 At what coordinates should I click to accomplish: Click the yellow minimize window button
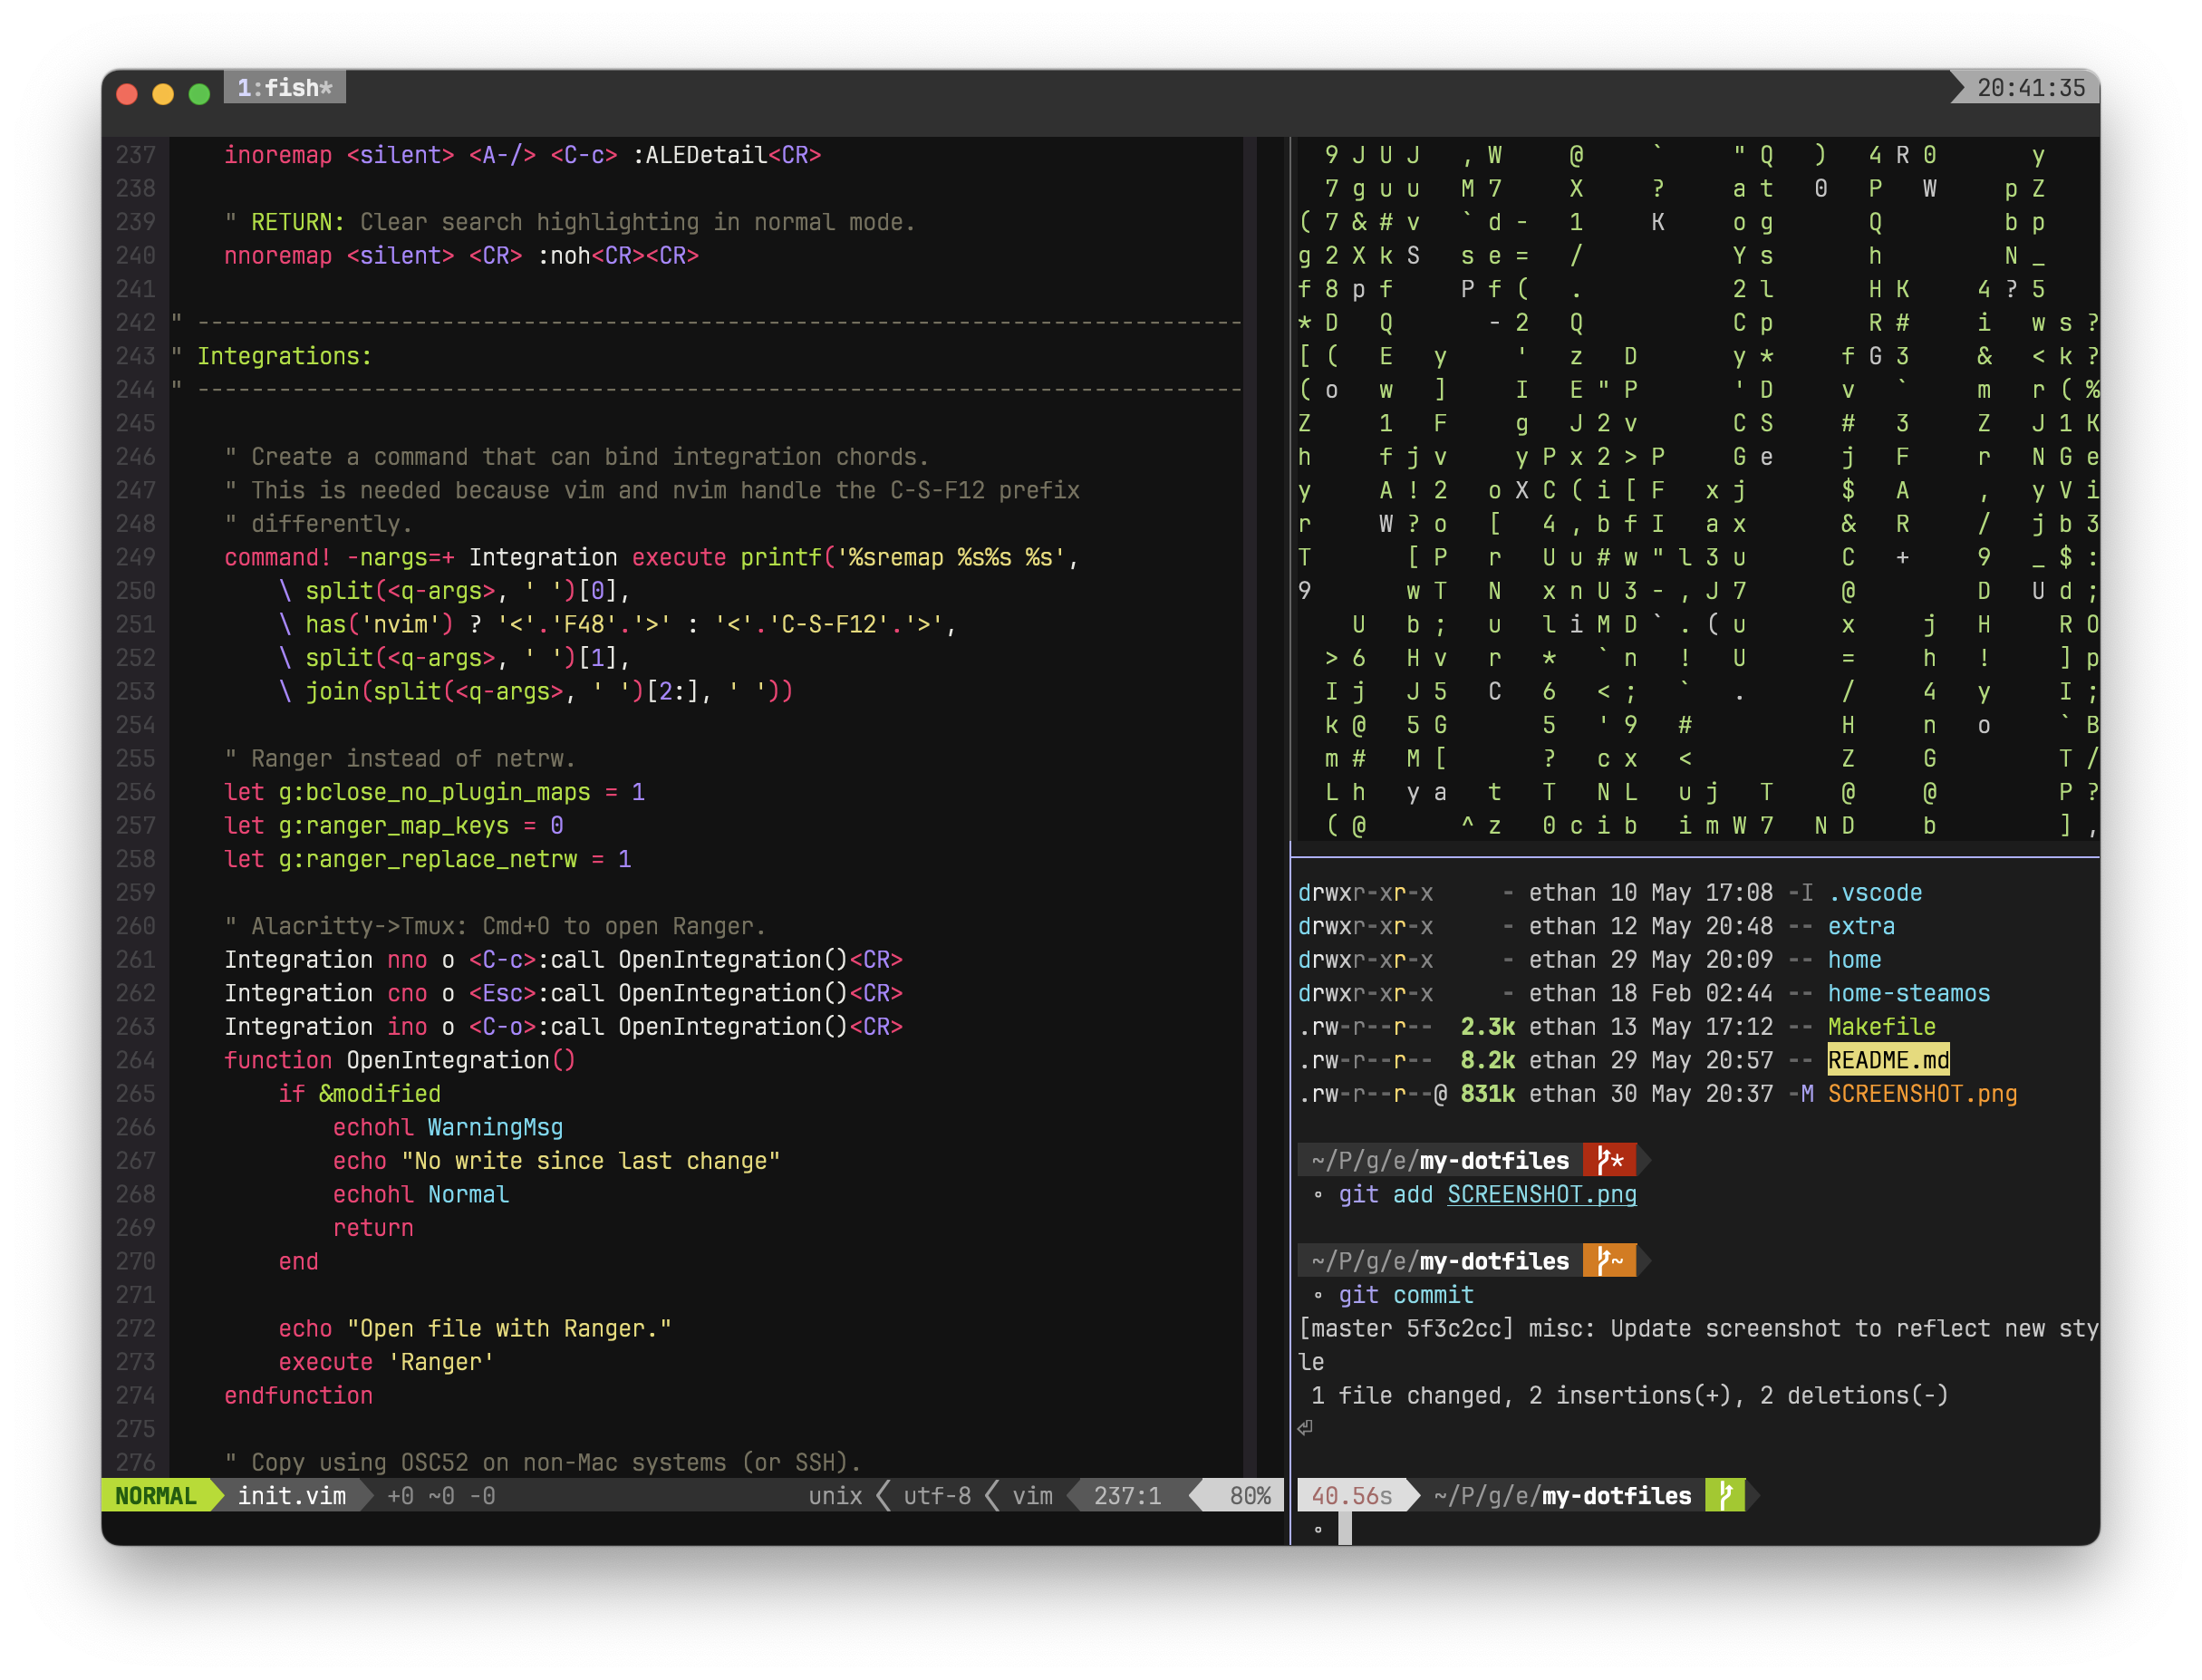tap(163, 94)
